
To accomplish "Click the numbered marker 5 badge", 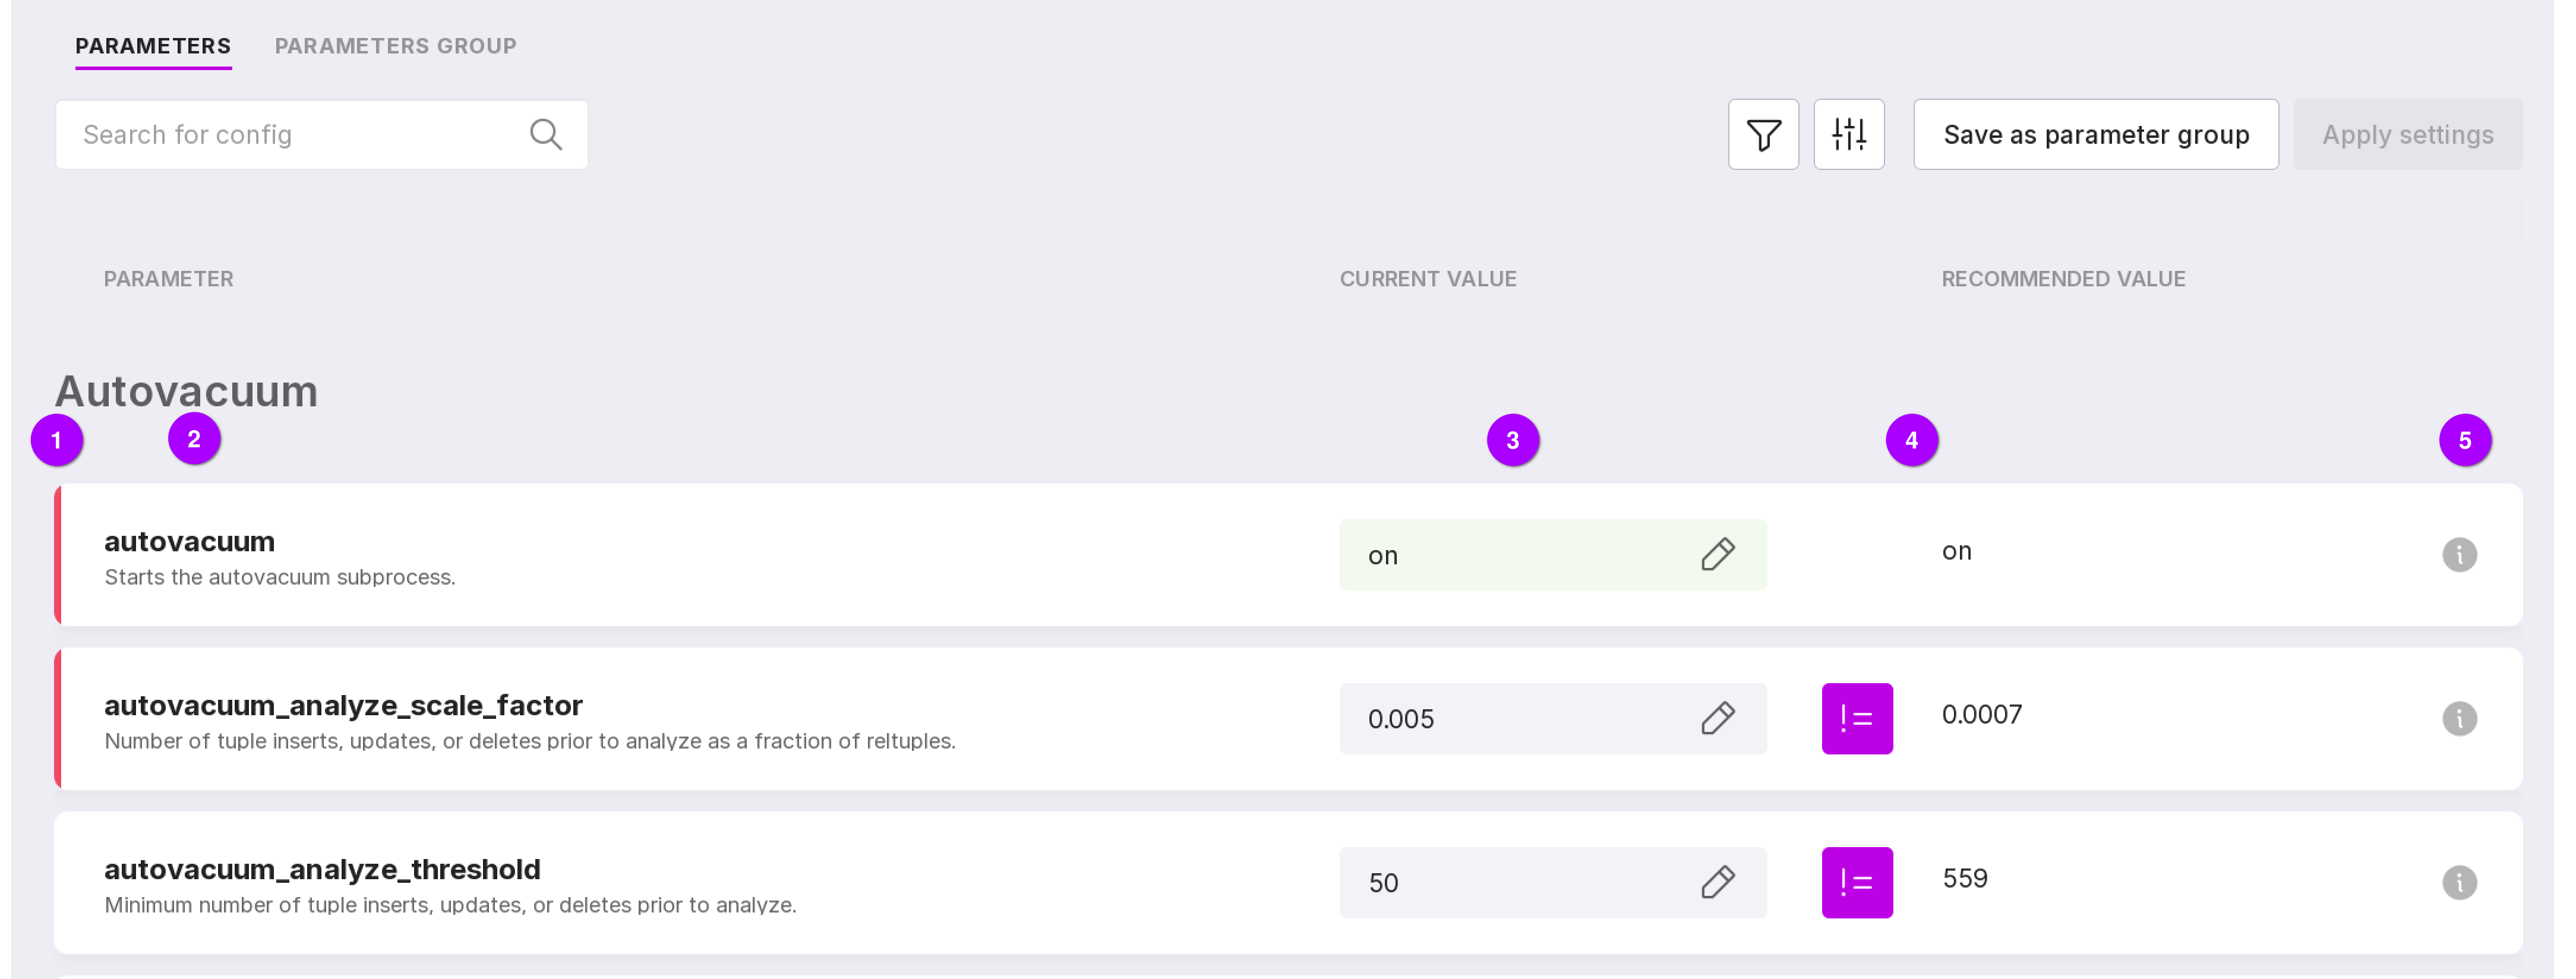I will click(x=2464, y=440).
